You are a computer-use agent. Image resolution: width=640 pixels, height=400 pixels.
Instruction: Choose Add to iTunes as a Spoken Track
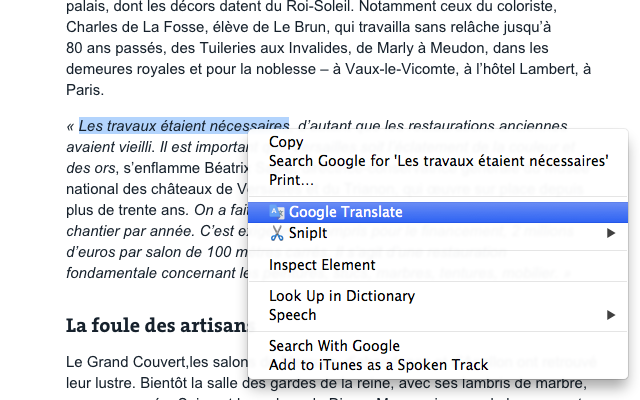pos(378,365)
